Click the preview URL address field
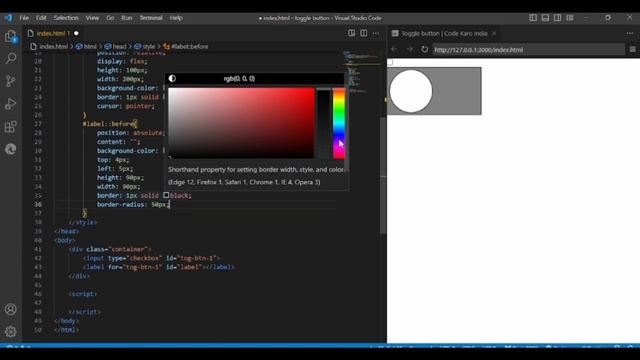 [529, 49]
